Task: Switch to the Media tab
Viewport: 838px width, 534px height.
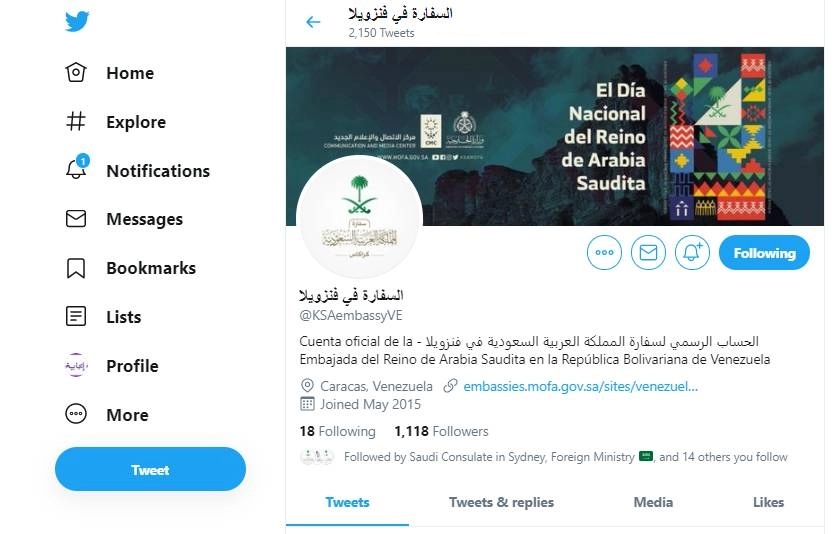Action: click(x=653, y=502)
